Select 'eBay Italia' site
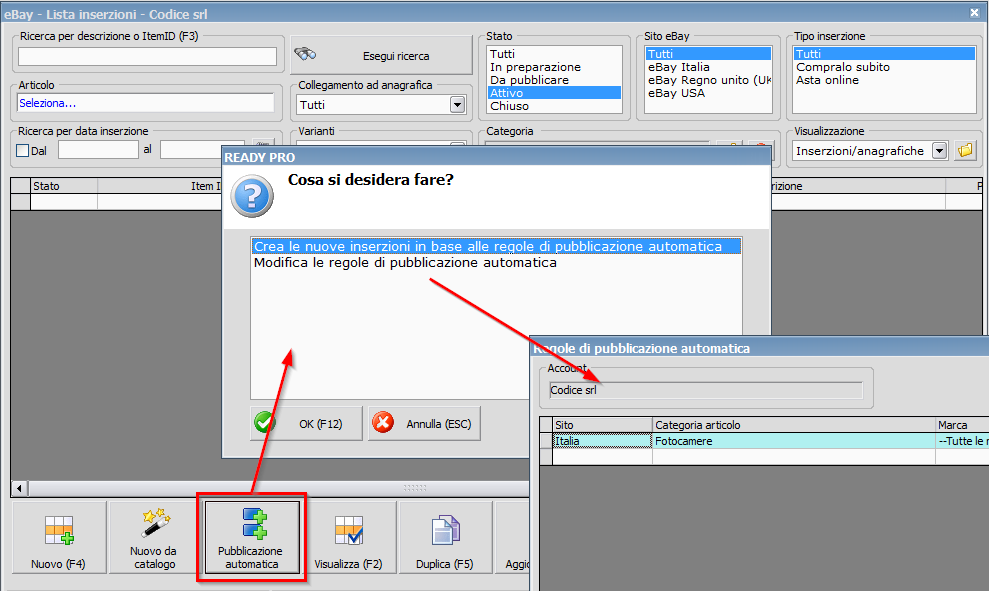This screenshot has height=591, width=989. pyautogui.click(x=708, y=67)
